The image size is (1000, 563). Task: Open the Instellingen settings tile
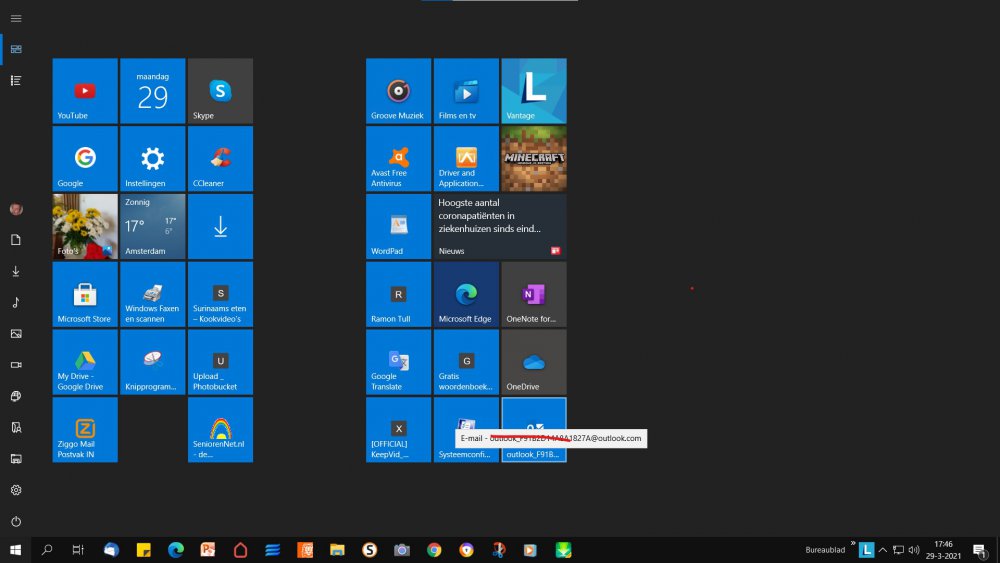[x=152, y=159]
